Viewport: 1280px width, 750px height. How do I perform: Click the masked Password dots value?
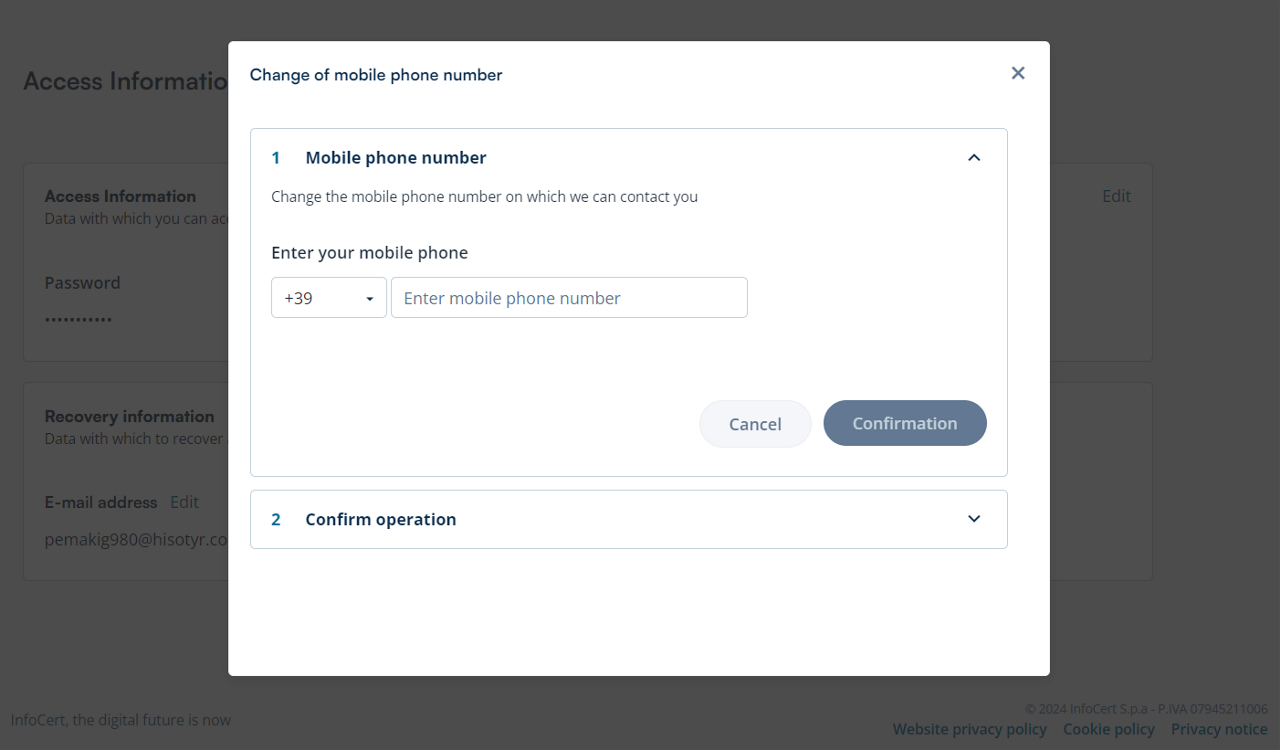[x=78, y=320]
